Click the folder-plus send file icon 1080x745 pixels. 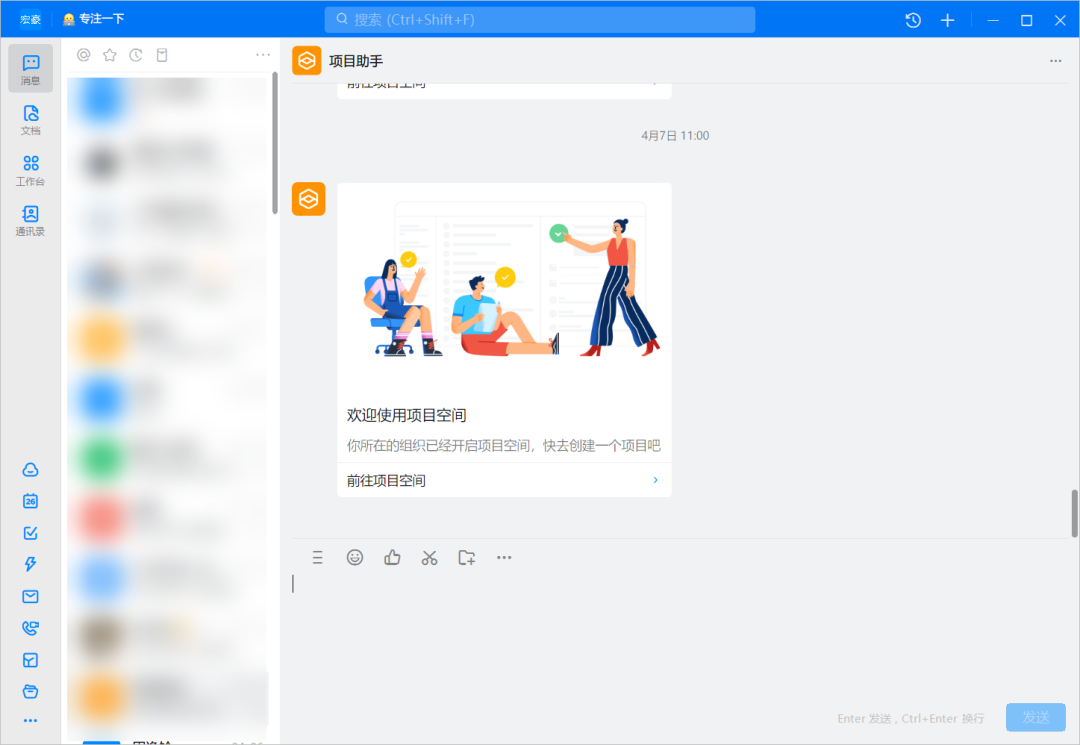[467, 558]
